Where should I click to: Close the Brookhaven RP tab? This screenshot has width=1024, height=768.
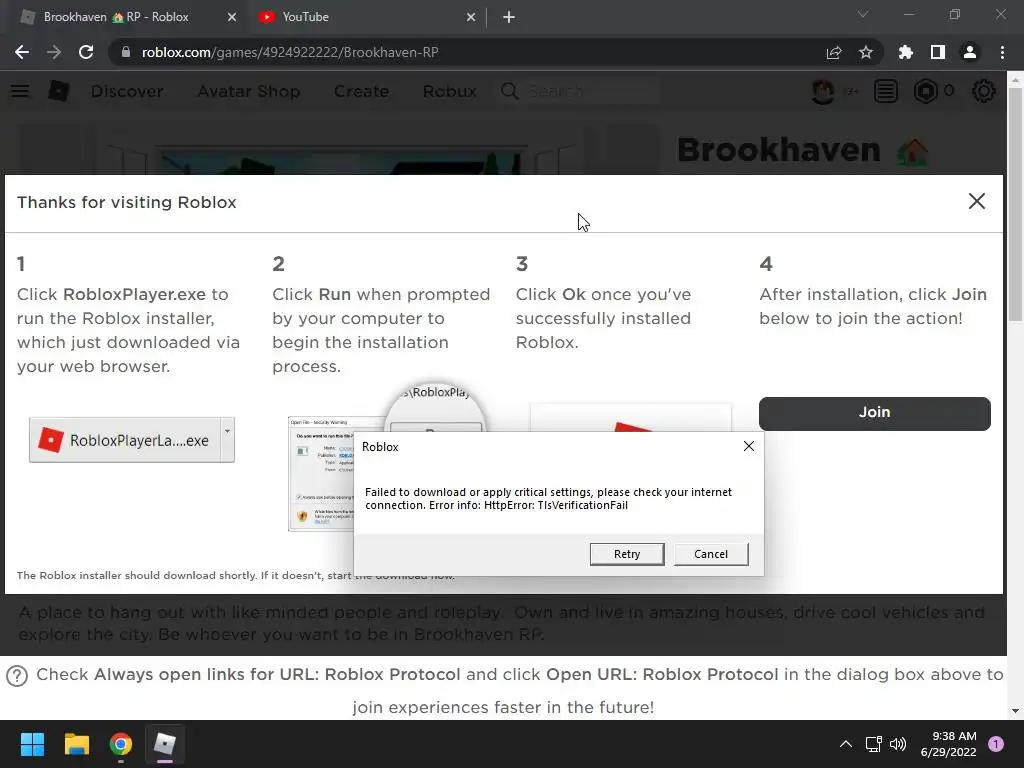tap(232, 17)
